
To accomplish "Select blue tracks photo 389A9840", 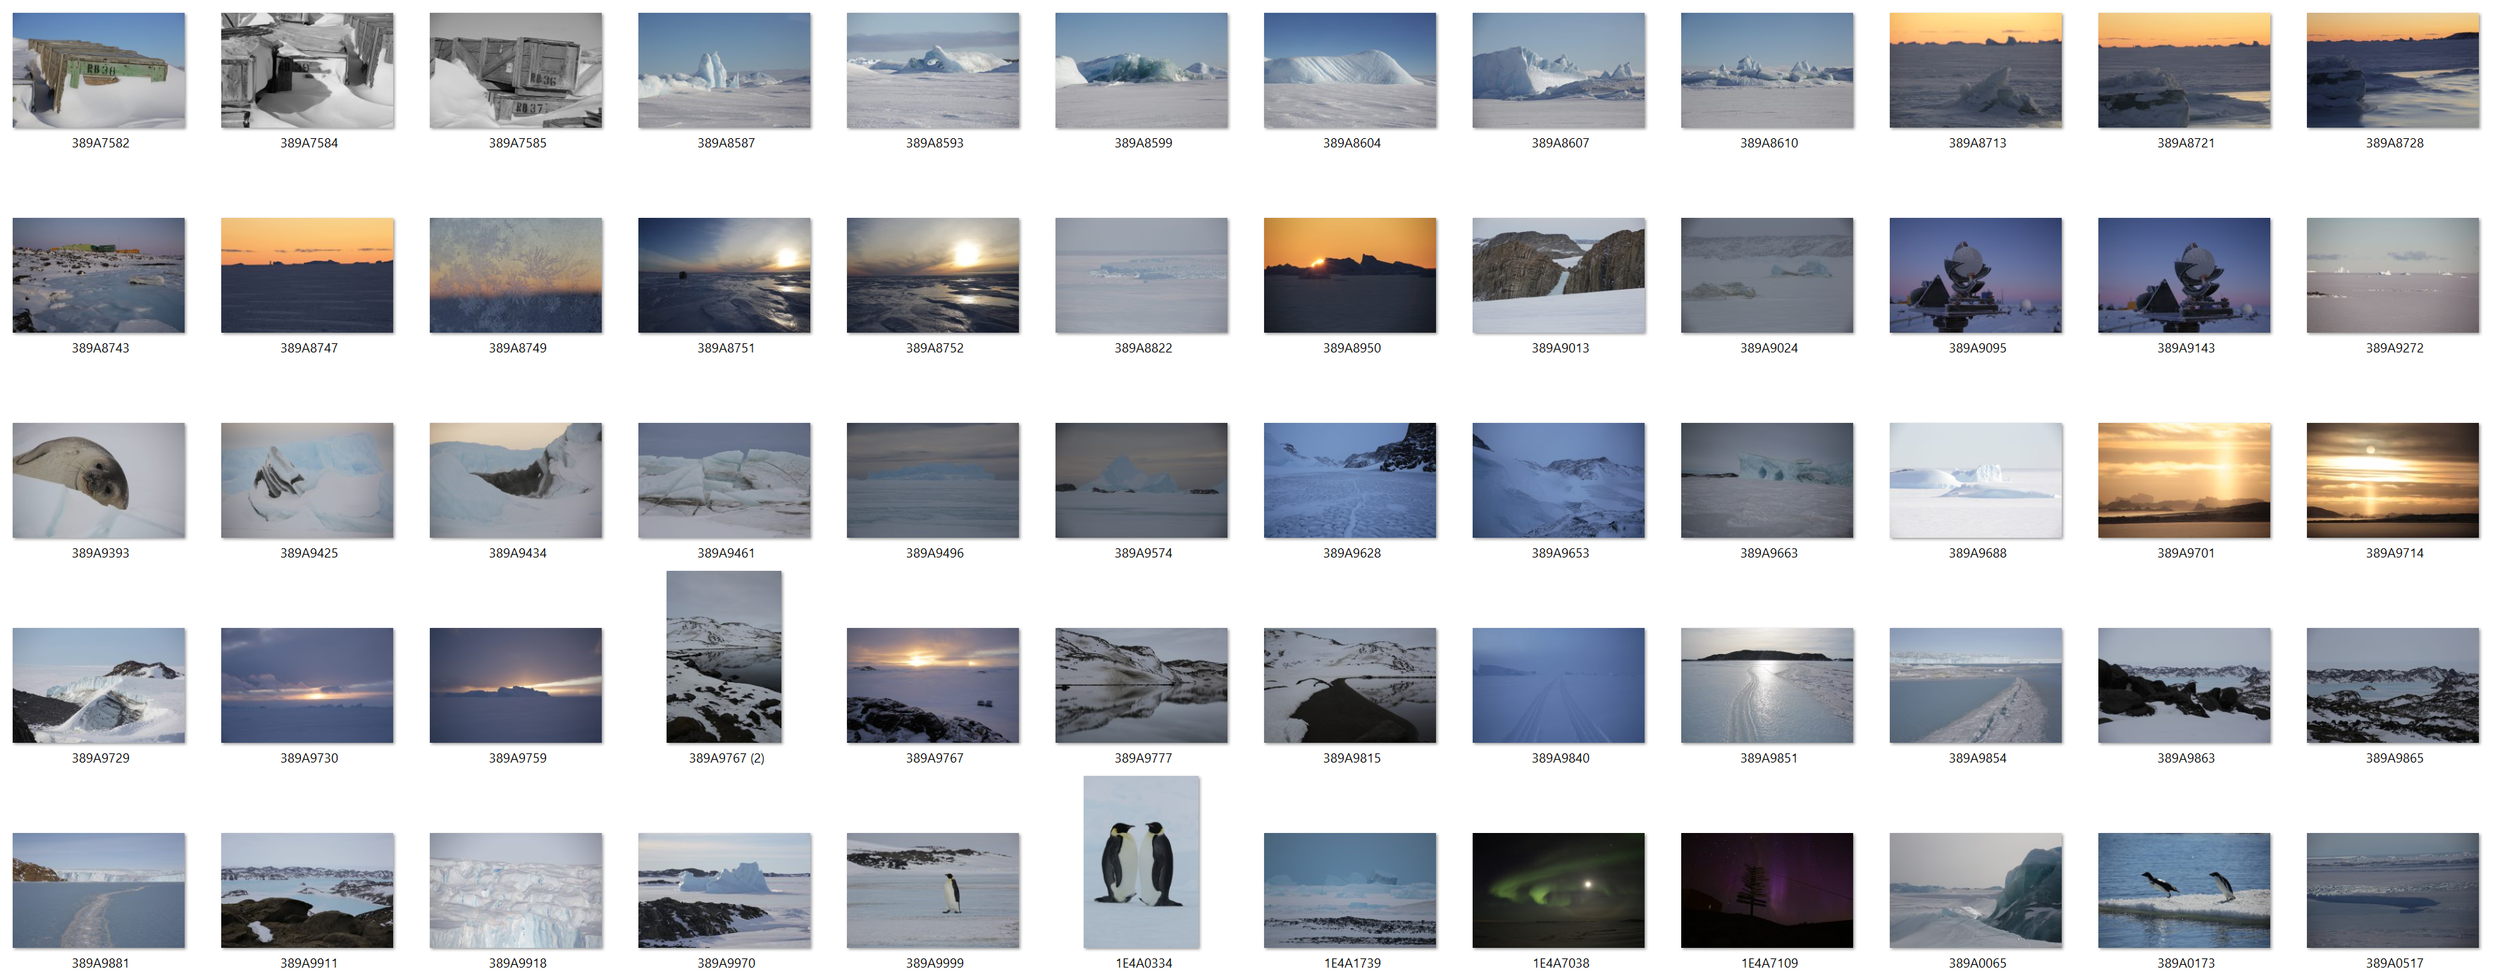I will 1558,685.
